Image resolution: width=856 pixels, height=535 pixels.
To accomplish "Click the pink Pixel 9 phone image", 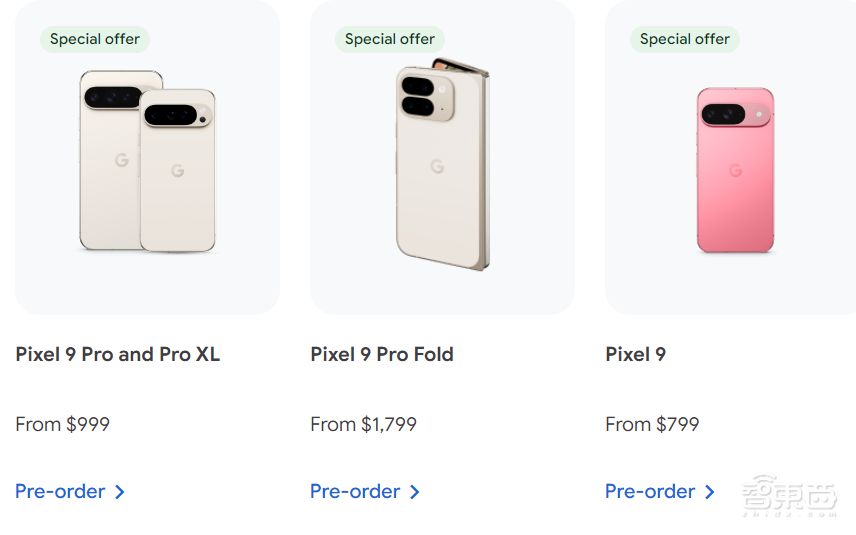I will point(735,170).
